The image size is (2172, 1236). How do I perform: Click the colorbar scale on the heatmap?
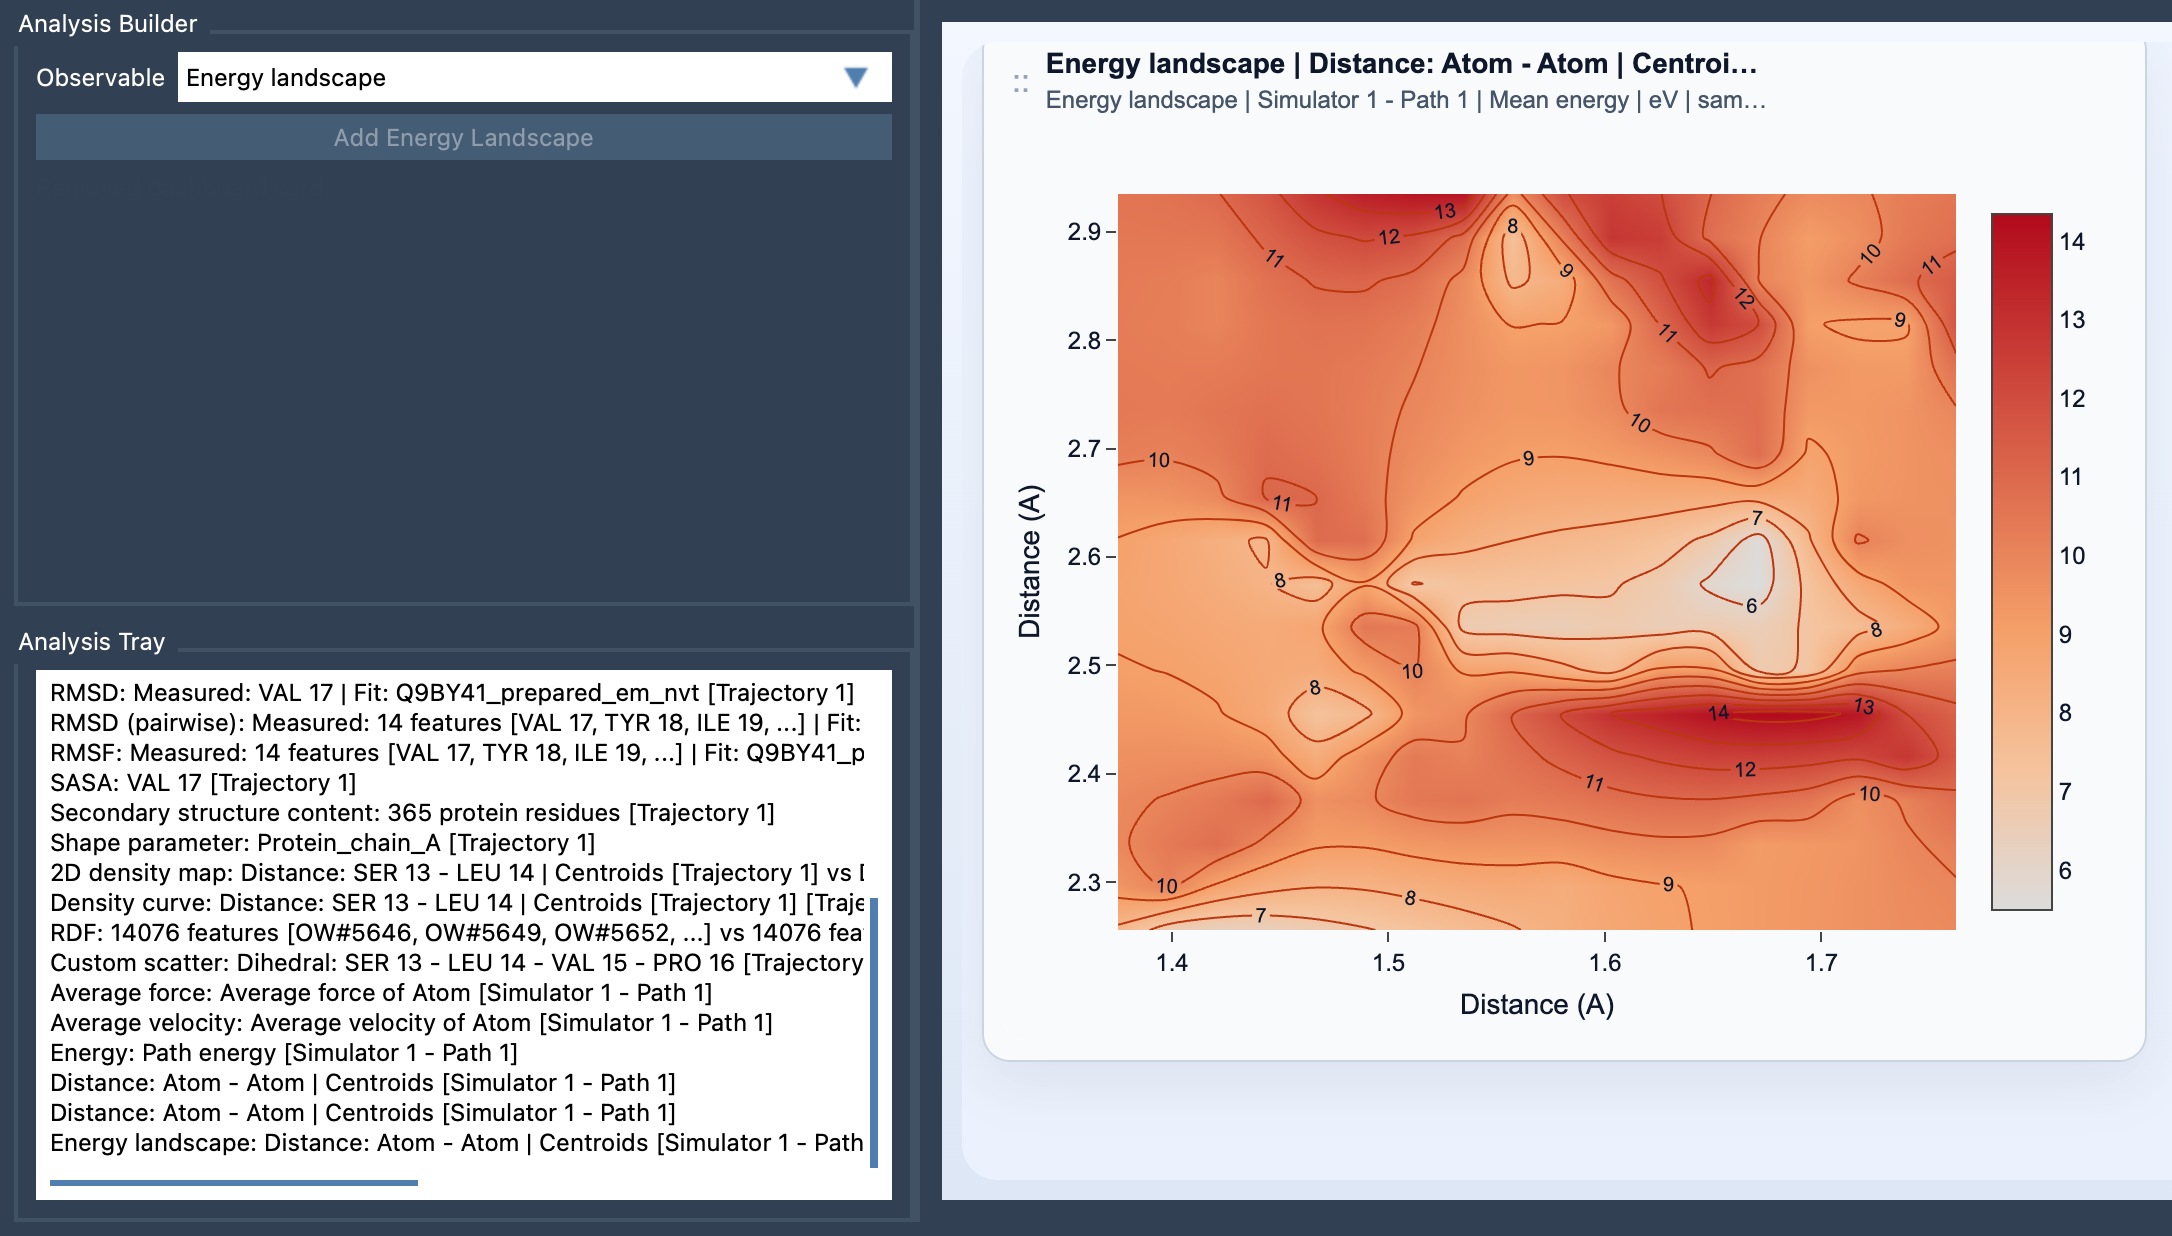click(2022, 560)
